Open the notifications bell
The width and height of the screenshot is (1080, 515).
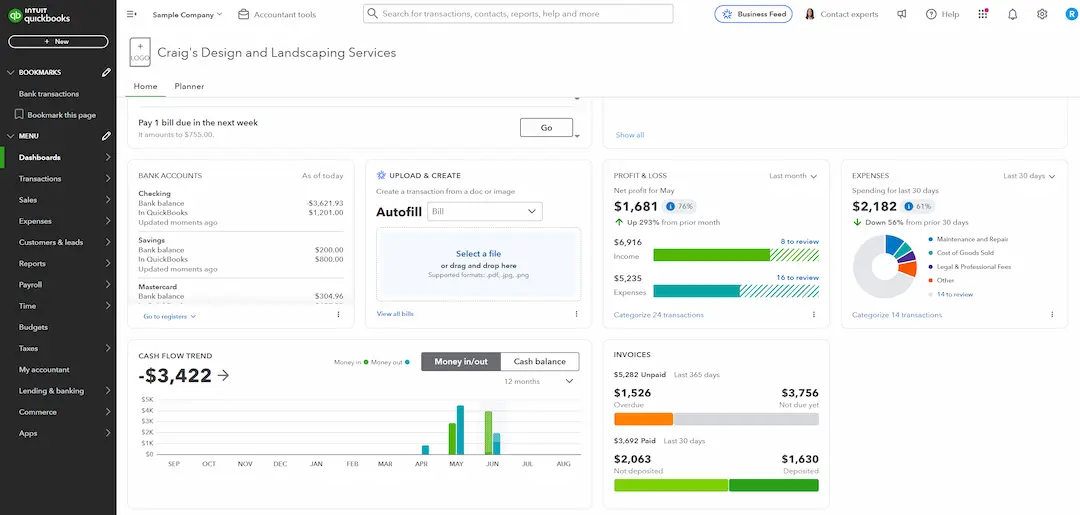click(x=1012, y=14)
